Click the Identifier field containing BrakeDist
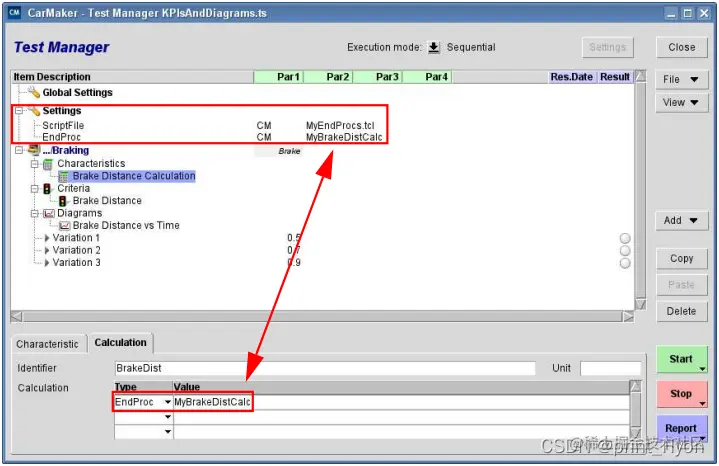 [325, 368]
